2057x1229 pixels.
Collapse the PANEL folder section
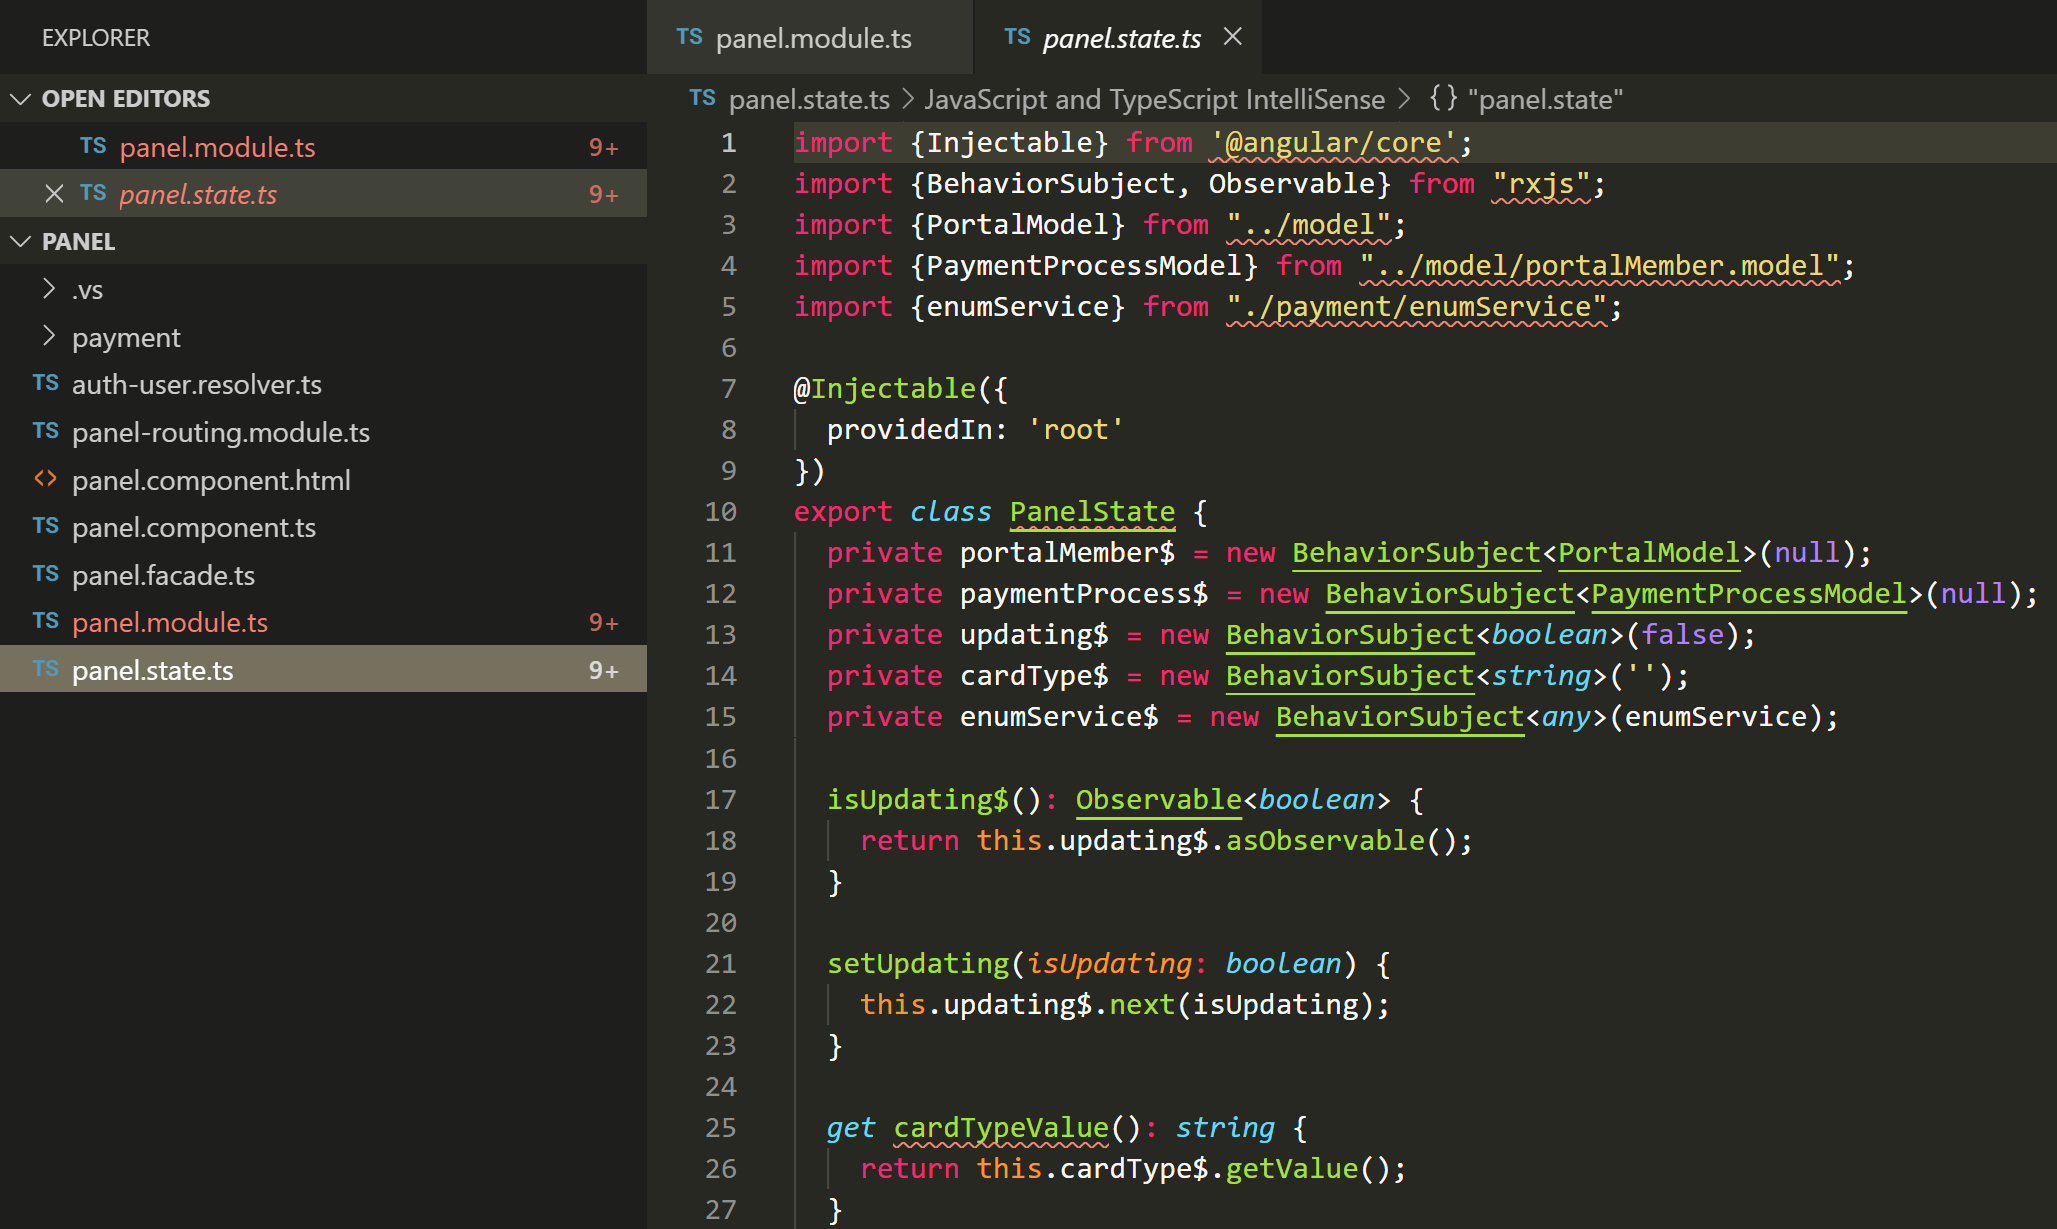[x=20, y=241]
